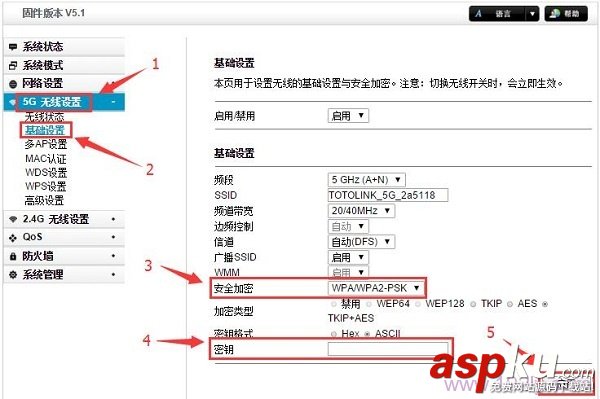Screen dimensions: 600x399
Task: Open 基础设置 submenu link
Action: click(x=45, y=130)
